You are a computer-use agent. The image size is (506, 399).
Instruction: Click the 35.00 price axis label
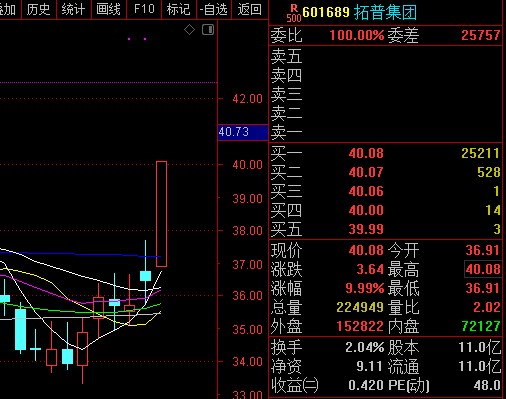tap(247, 330)
